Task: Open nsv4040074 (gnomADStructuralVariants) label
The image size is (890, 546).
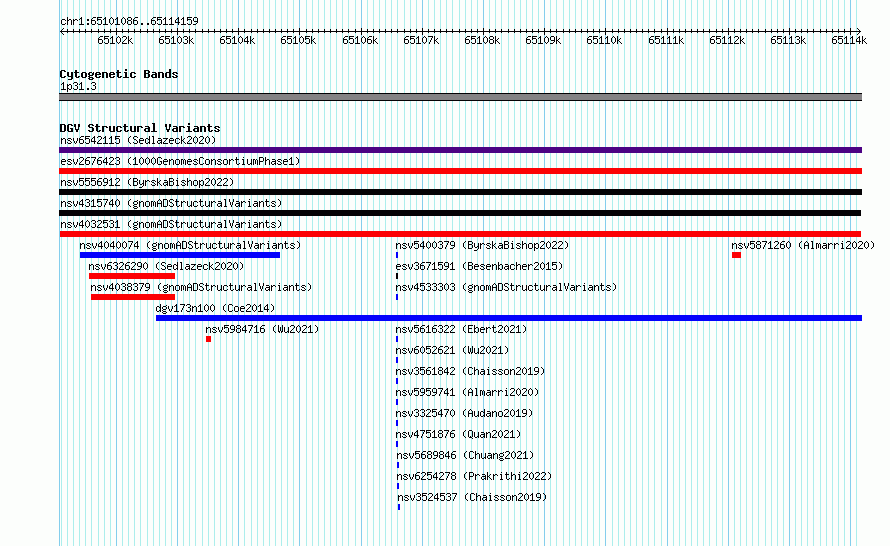Action: click(190, 245)
